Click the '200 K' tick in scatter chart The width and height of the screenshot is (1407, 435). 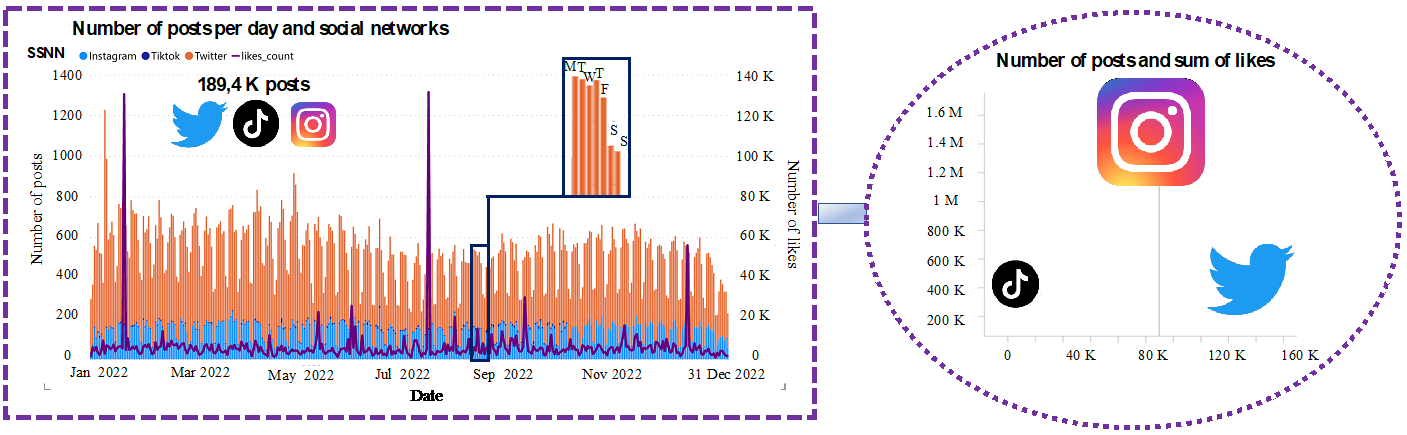945,319
